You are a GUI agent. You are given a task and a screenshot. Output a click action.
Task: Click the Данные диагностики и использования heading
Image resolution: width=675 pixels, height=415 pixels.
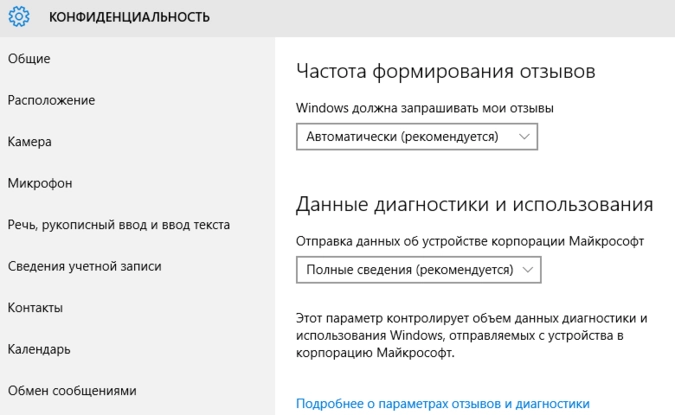pos(475,205)
